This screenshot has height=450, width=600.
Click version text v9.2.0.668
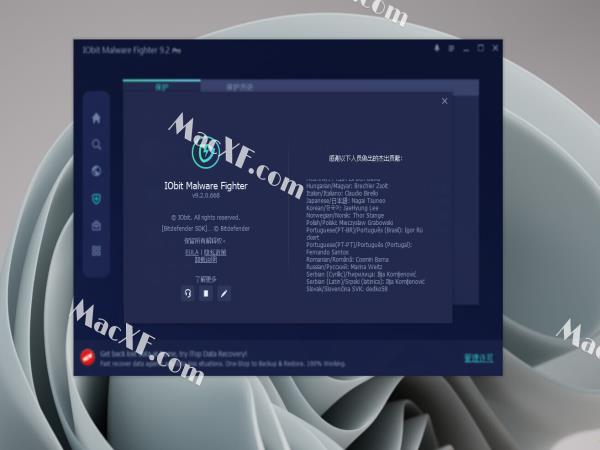pos(206,196)
